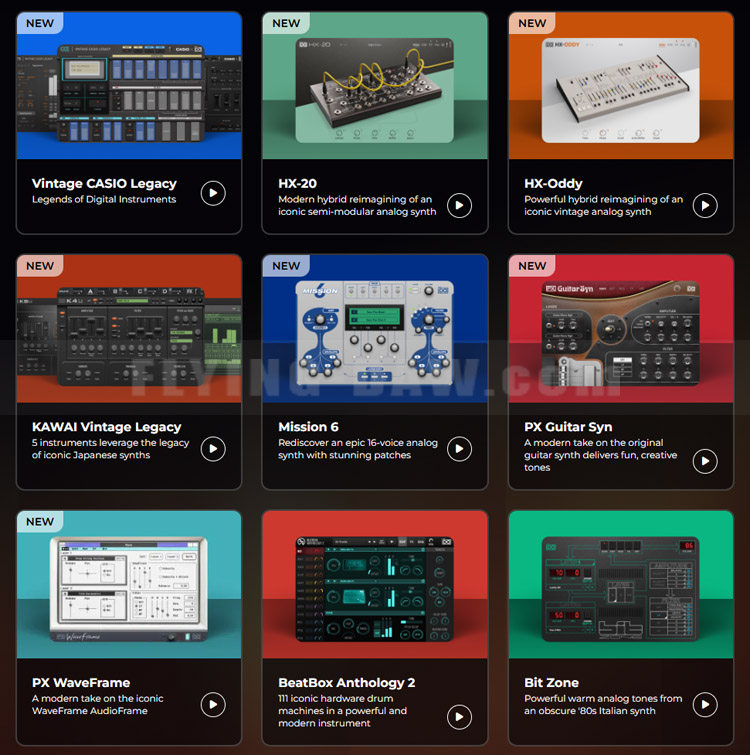
Task: Click the NEW badge on HX-Oddy
Action: tap(532, 23)
